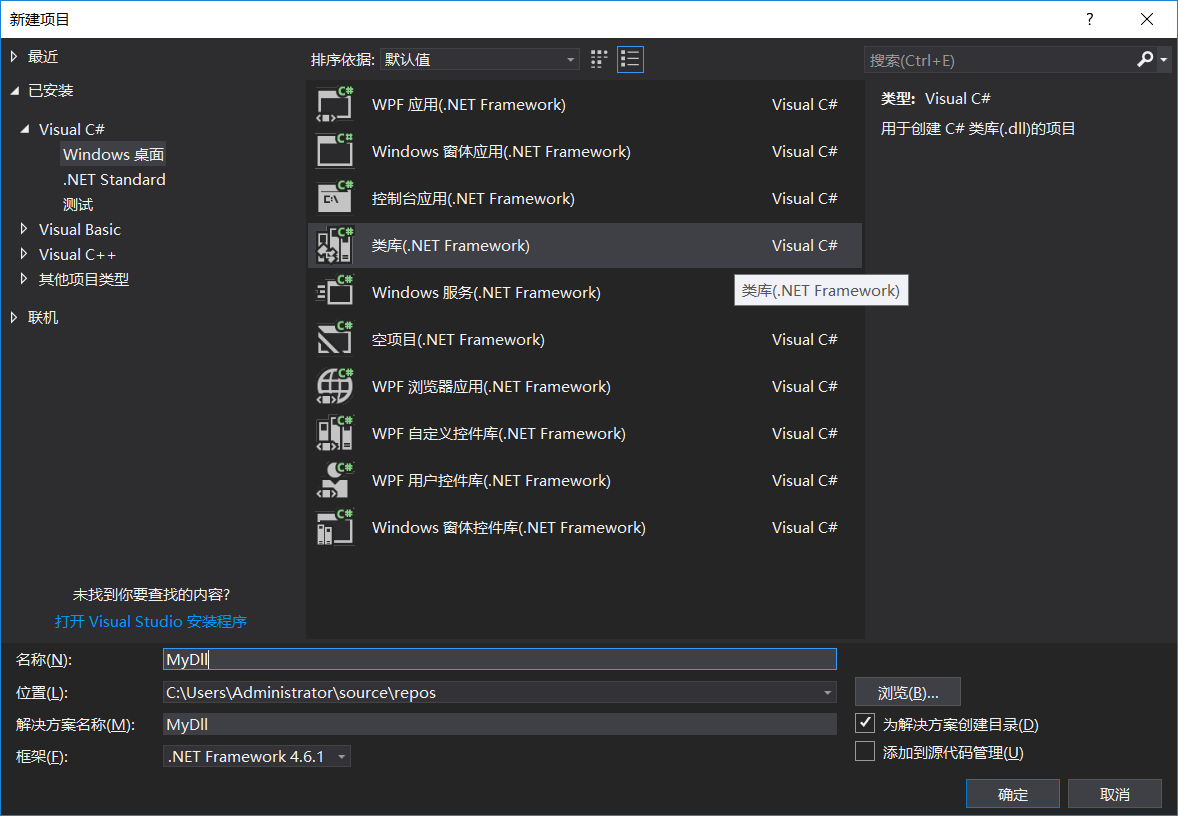Expand the Visual C++ node
Screen dimensions: 1178x816
coord(24,254)
